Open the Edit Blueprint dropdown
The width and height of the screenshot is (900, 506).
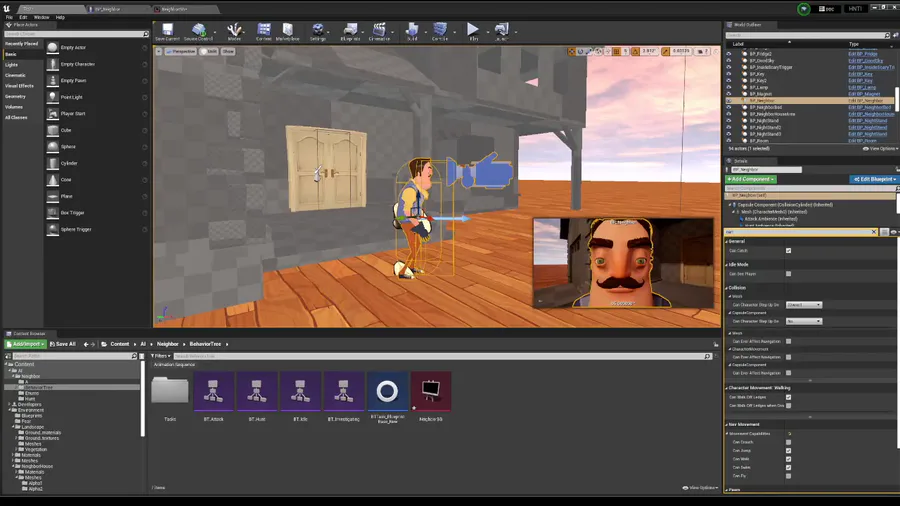(874, 179)
